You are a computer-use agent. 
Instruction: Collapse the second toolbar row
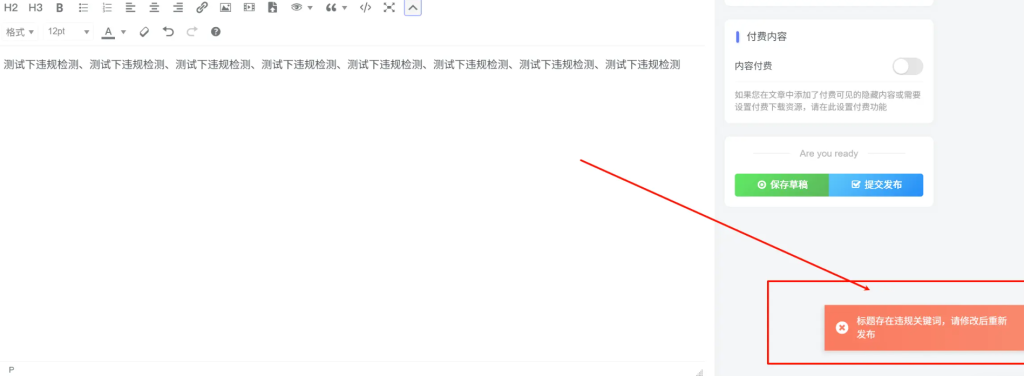(413, 8)
